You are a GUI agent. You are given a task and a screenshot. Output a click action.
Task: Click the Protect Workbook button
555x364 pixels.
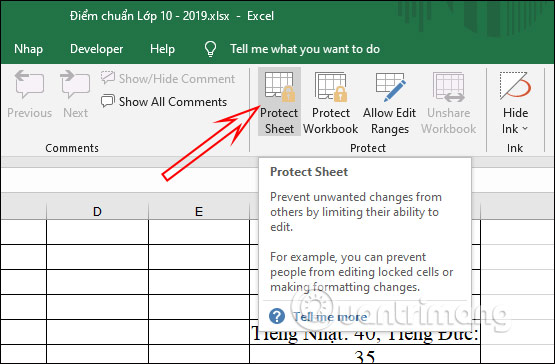(331, 102)
